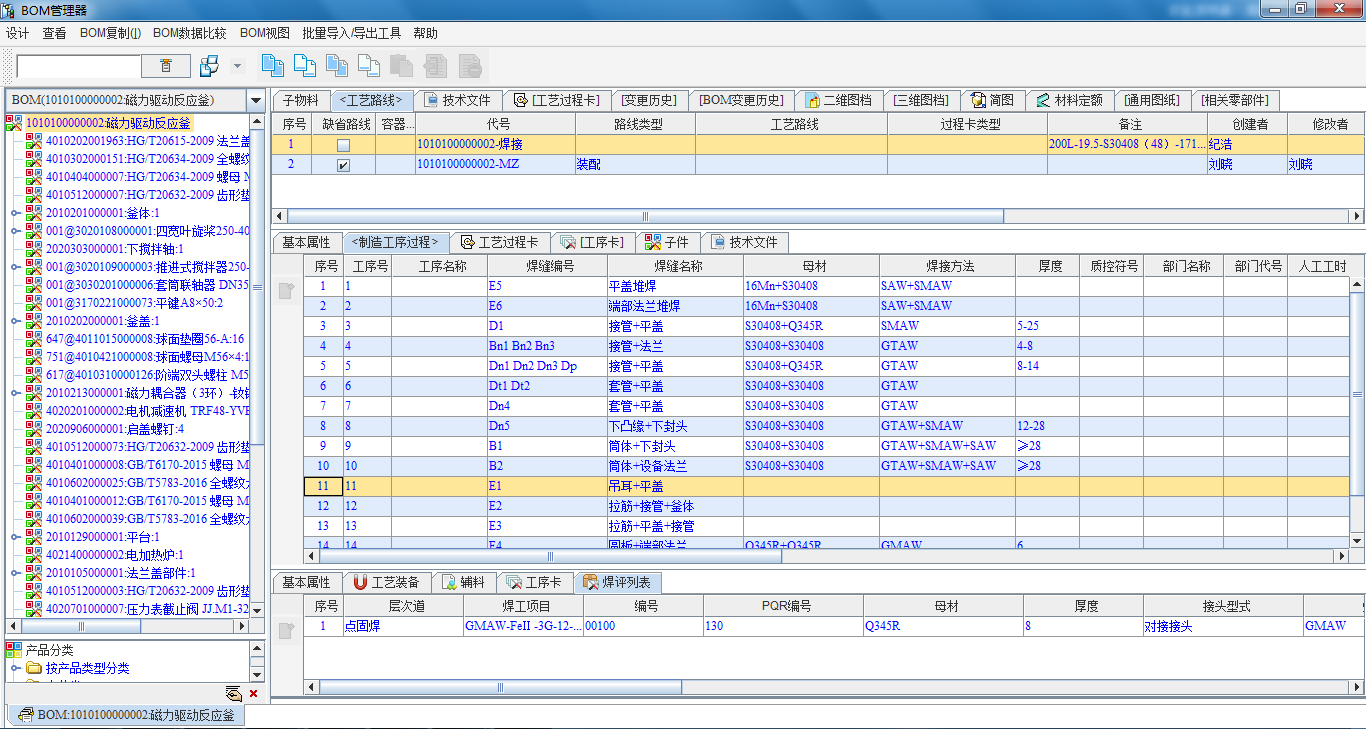This screenshot has width=1366, height=729.
Task: Click the hand icon below product classification panel
Action: (233, 693)
